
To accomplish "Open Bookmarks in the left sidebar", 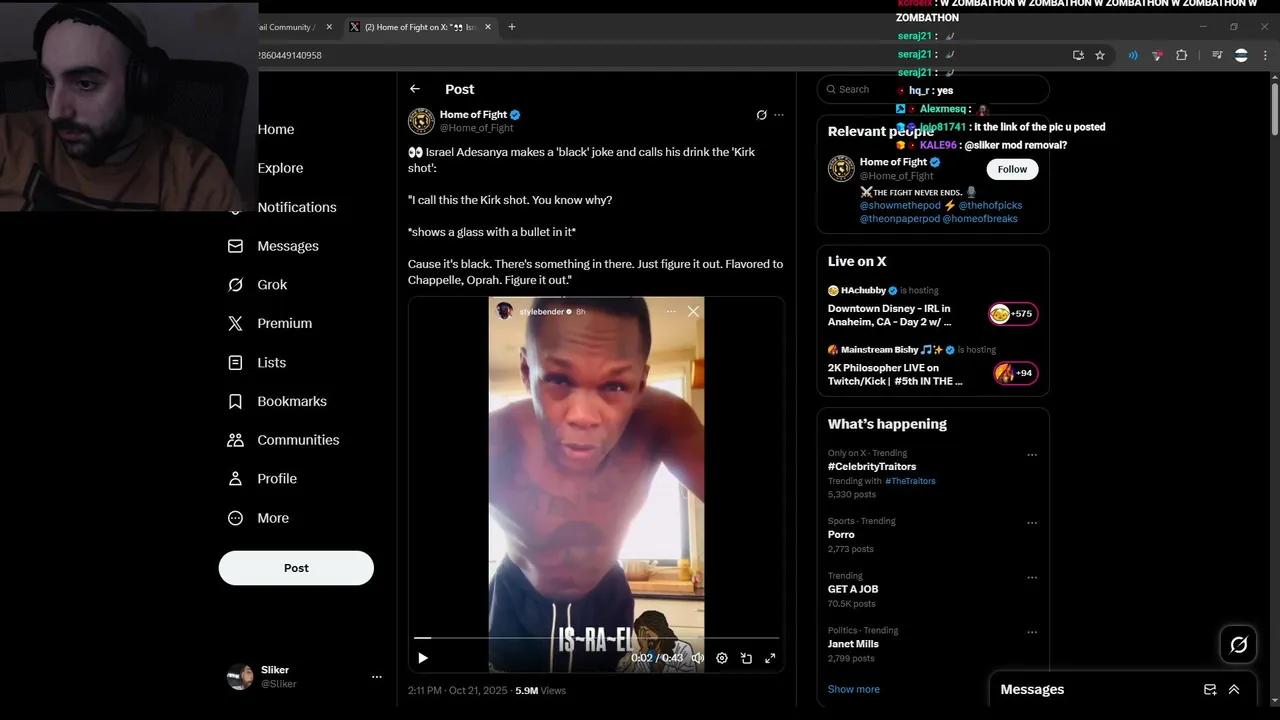I will tap(277, 401).
